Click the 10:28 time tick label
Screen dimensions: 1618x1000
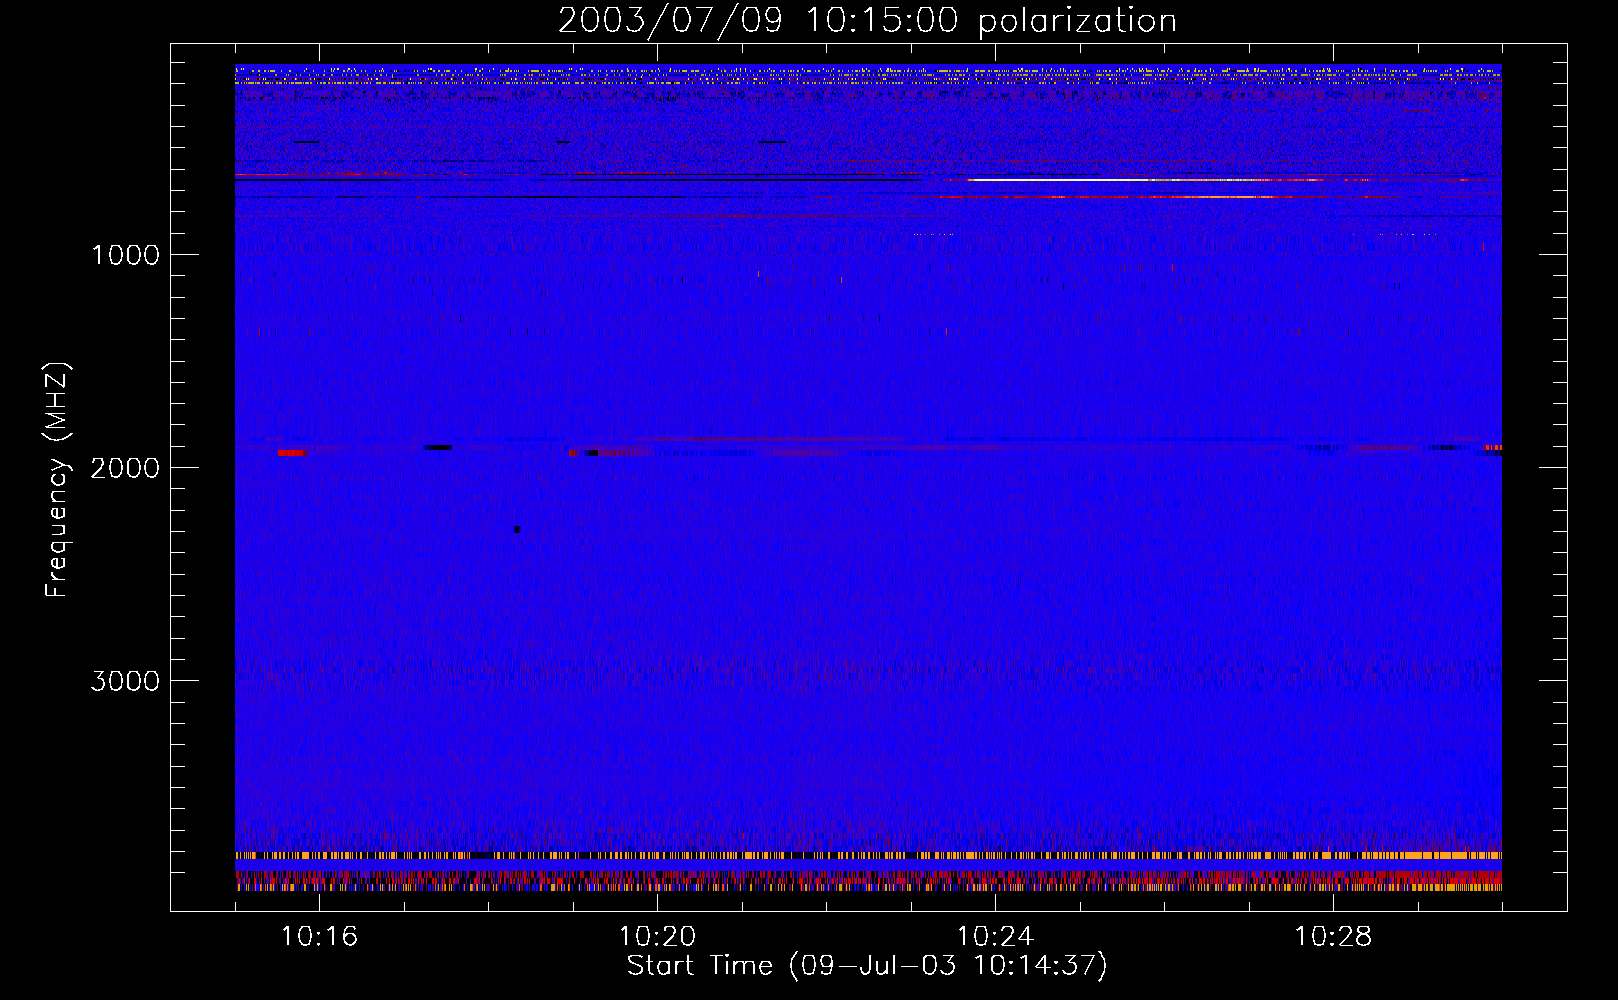click(x=1333, y=936)
